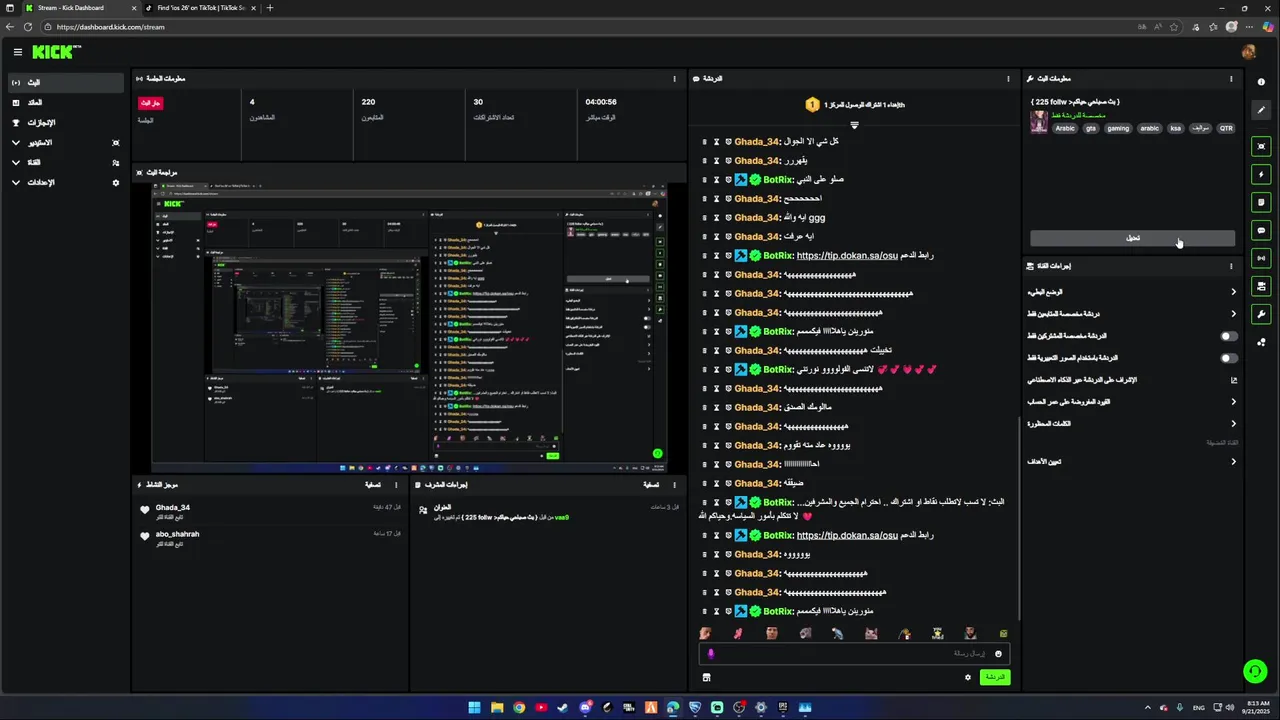Open the Windows Start button
This screenshot has width=1280, height=720.
475,708
